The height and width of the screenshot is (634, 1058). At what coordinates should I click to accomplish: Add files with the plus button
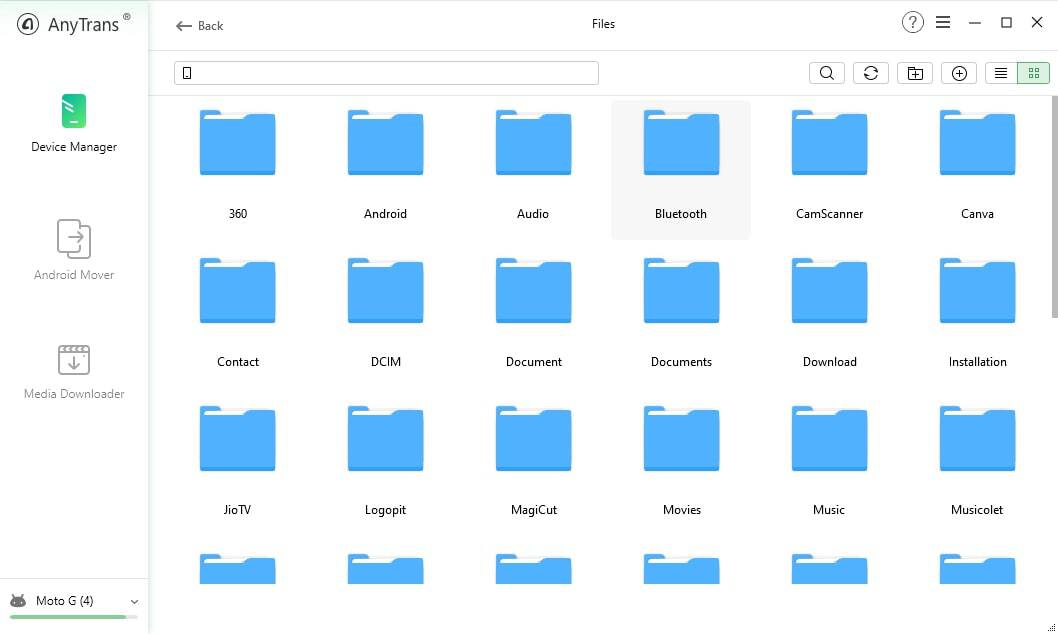point(959,73)
